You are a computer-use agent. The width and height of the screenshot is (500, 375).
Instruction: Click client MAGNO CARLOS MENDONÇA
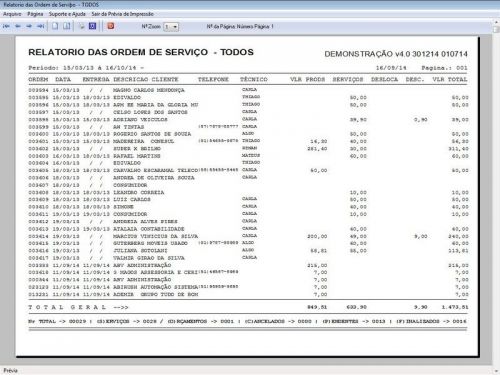[149, 90]
